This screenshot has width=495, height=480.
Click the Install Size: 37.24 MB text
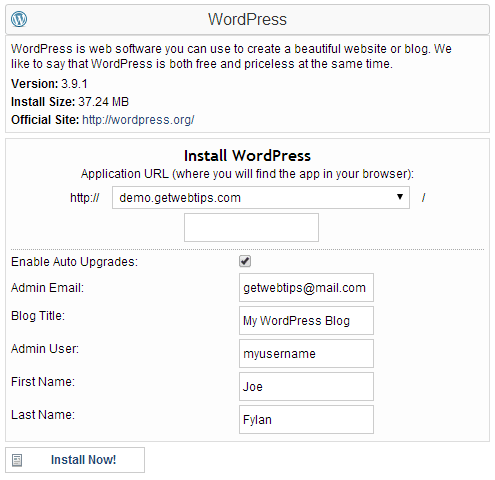click(70, 102)
